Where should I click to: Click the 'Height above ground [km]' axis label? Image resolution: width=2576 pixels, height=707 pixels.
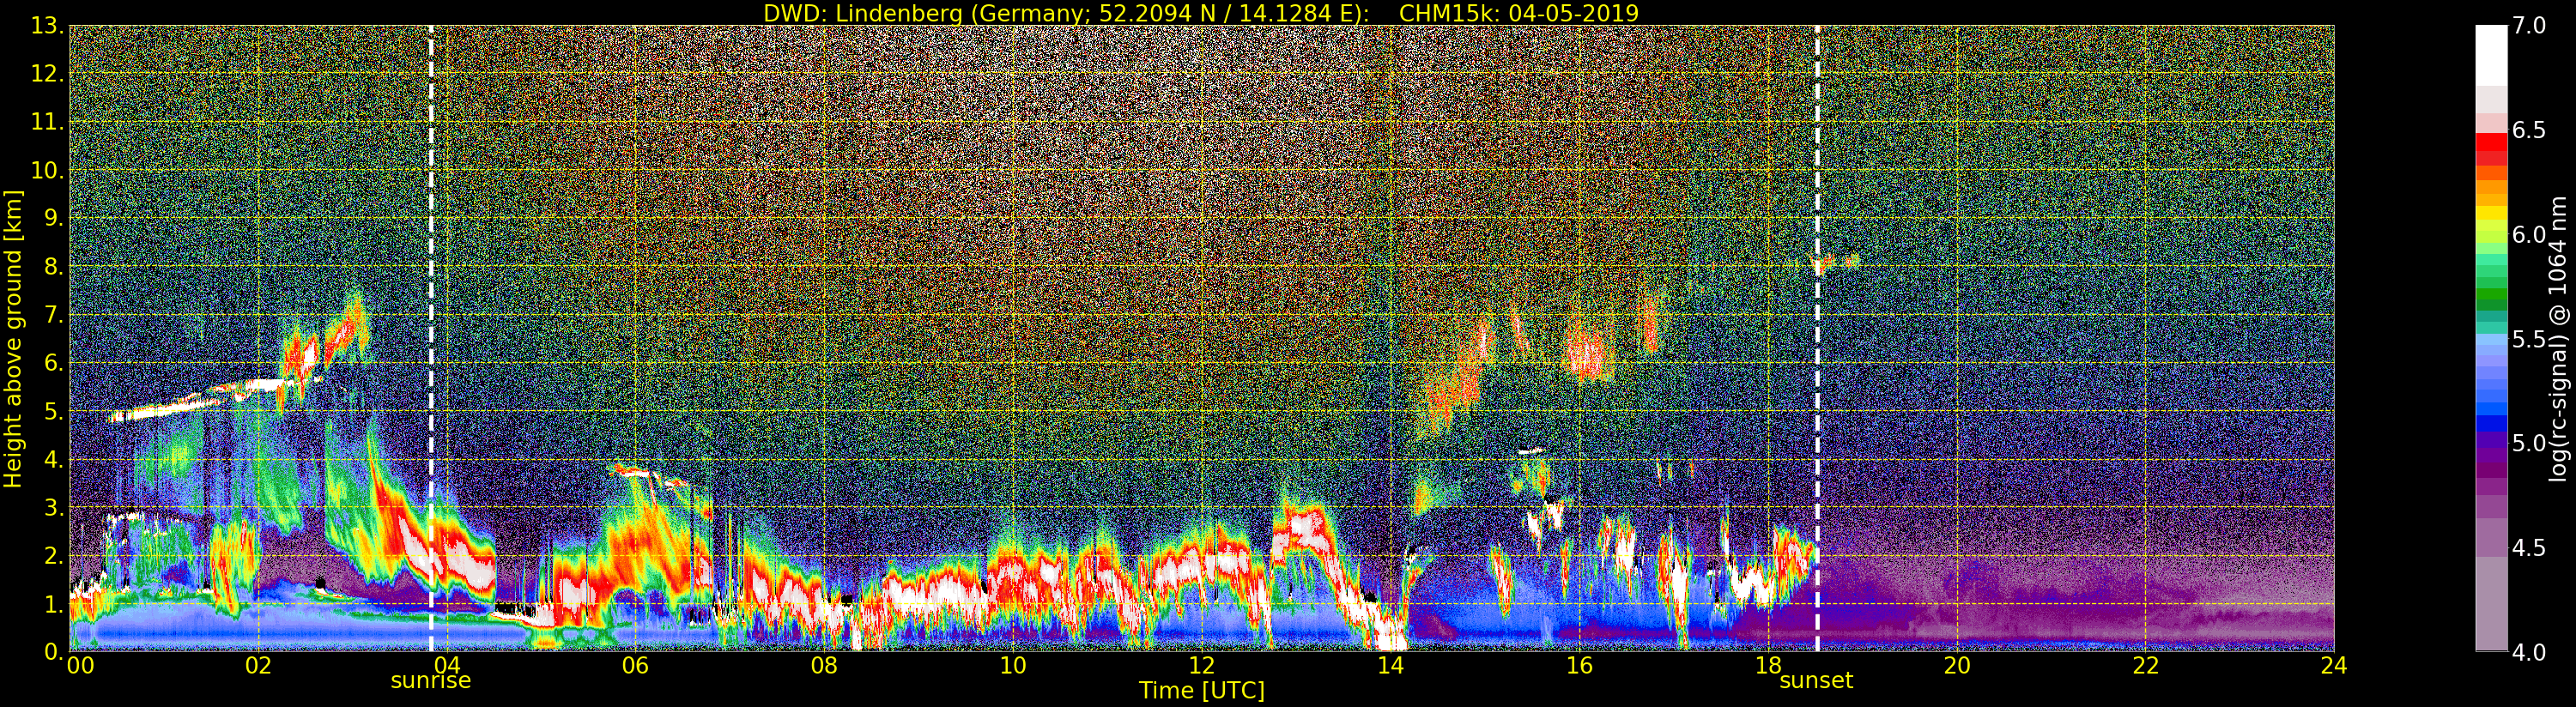[x=13, y=339]
